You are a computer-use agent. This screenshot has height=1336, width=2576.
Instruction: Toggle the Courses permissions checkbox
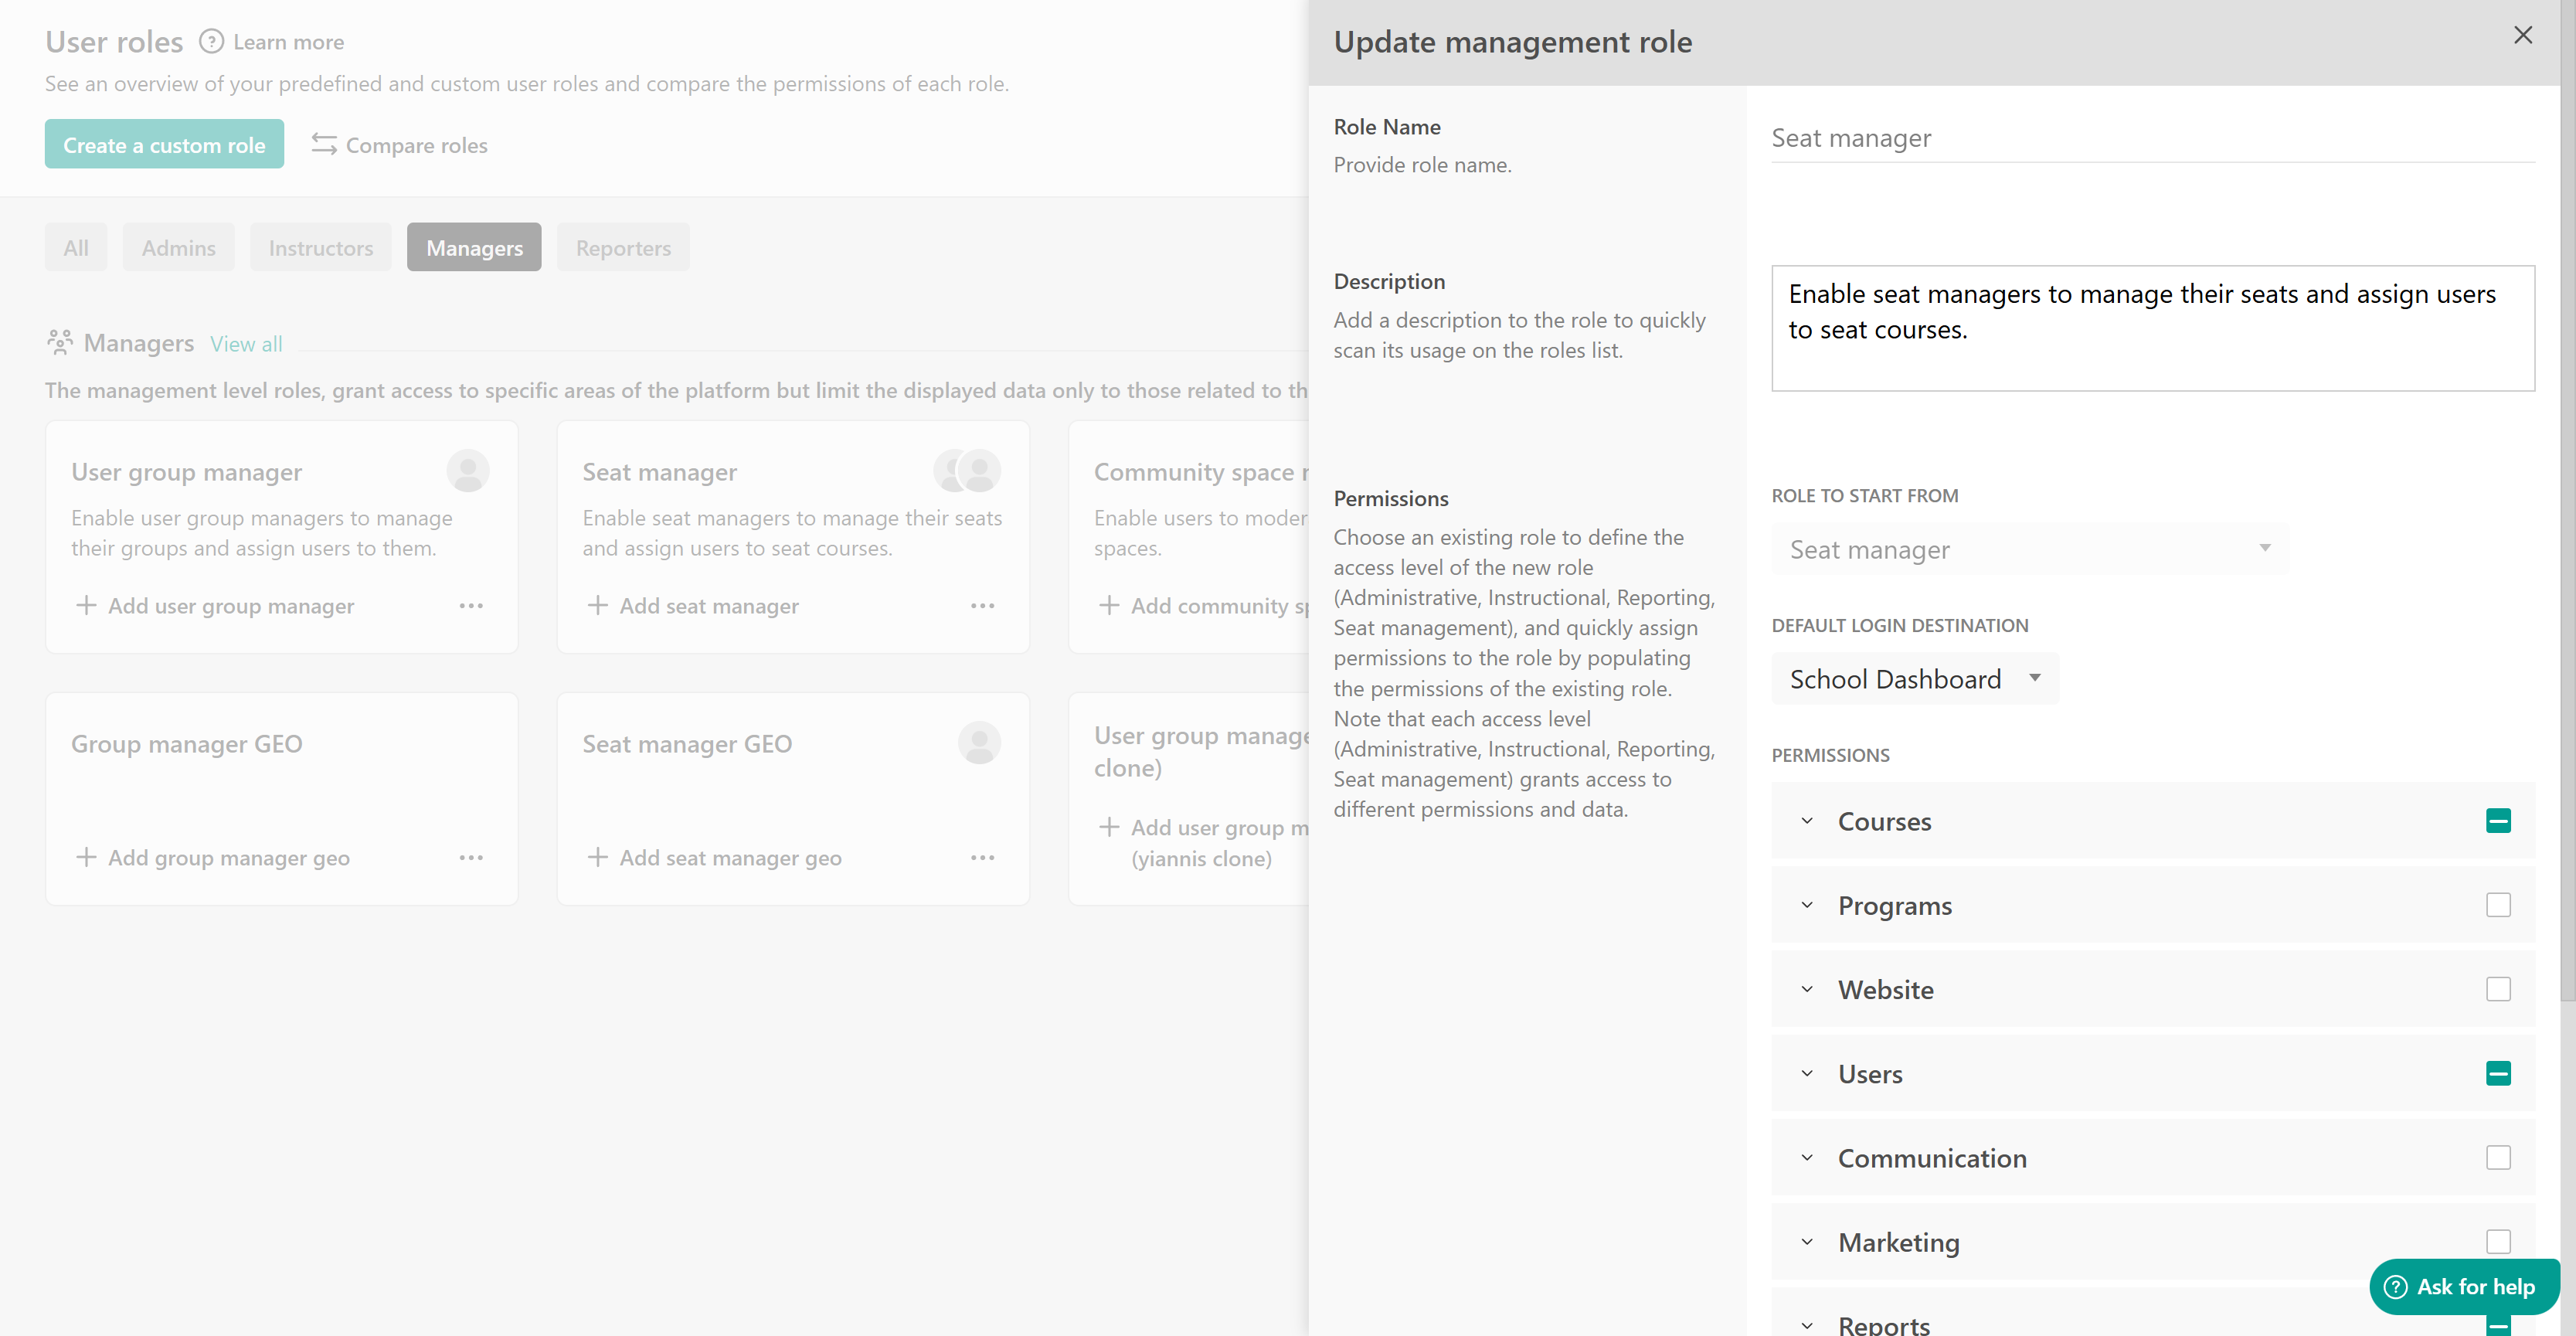(2497, 821)
